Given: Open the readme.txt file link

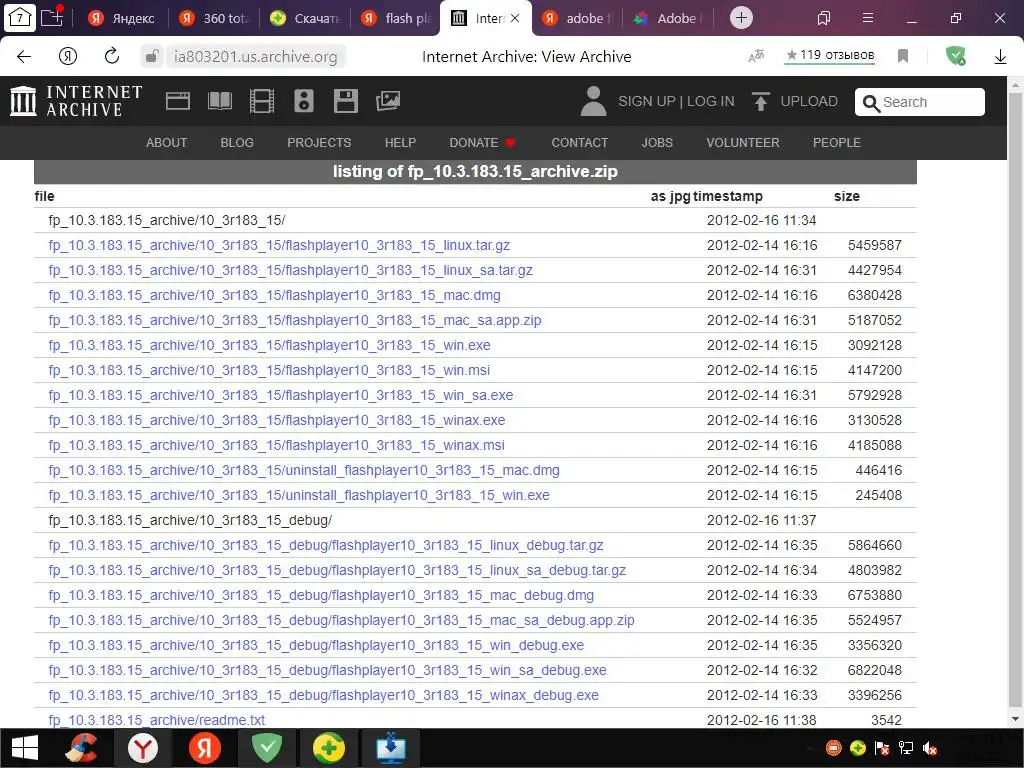Looking at the screenshot, I should (157, 720).
